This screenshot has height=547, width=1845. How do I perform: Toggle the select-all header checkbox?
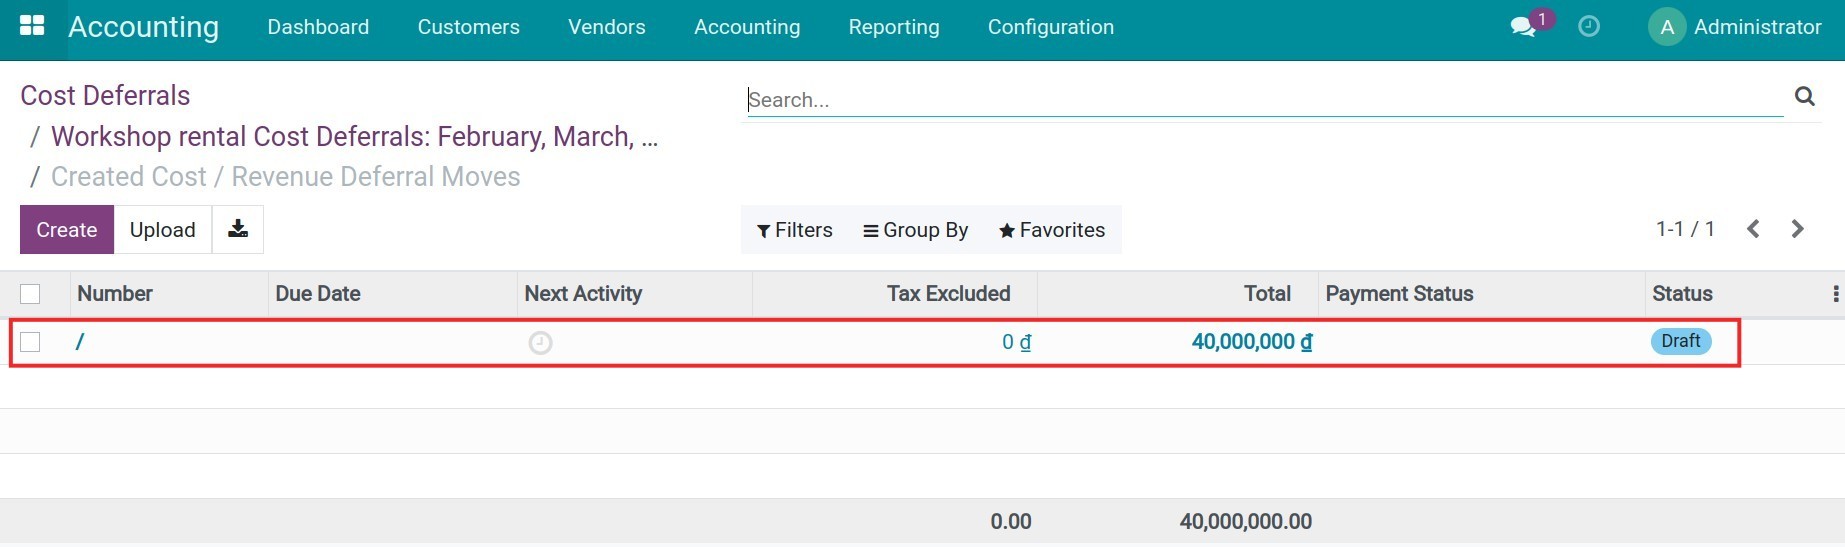click(30, 294)
